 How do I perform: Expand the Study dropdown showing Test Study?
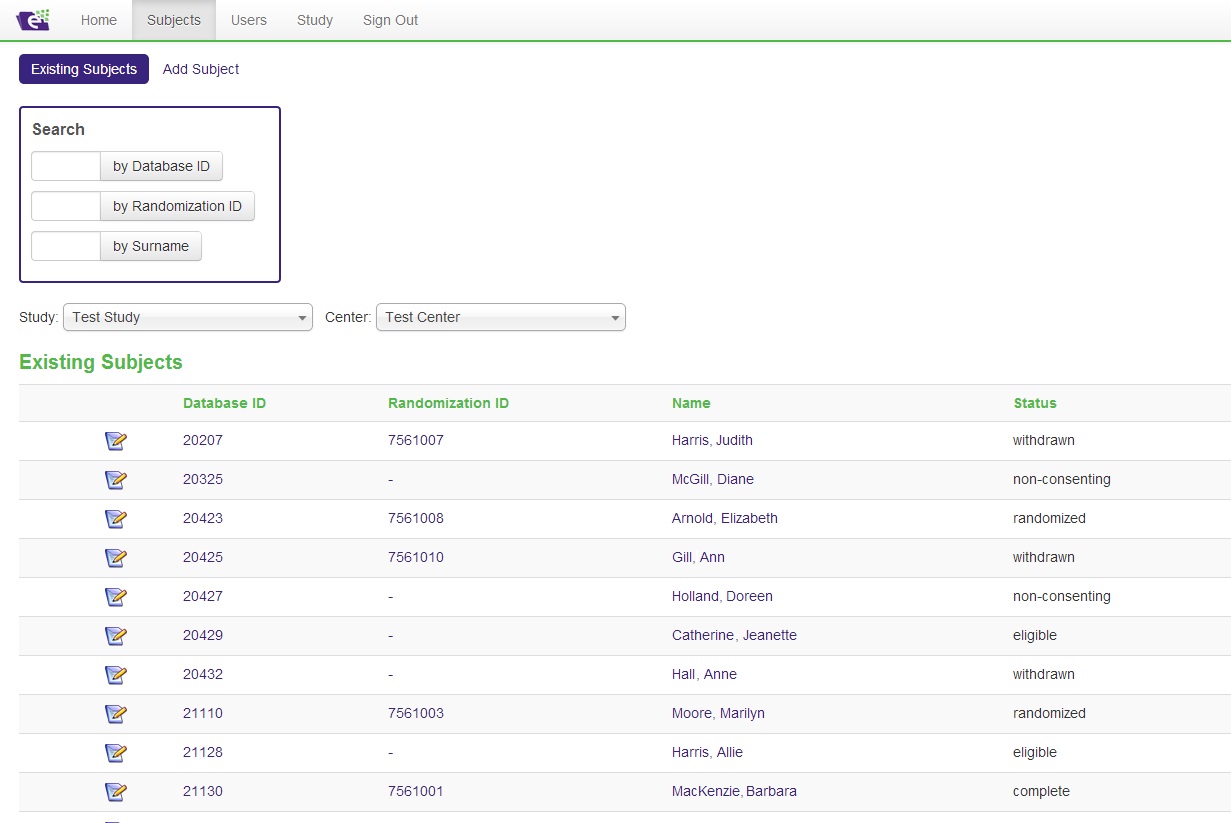[x=188, y=317]
